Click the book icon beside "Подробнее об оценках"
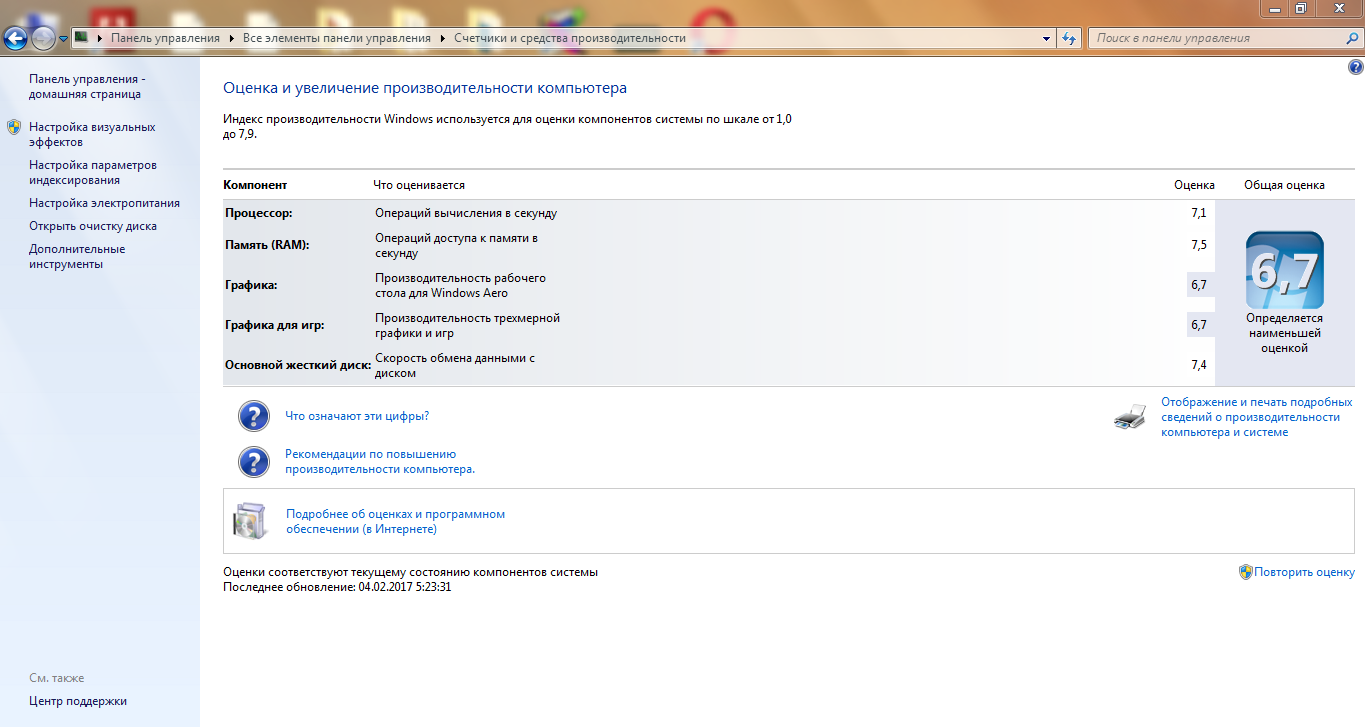1365x727 pixels. 250,521
